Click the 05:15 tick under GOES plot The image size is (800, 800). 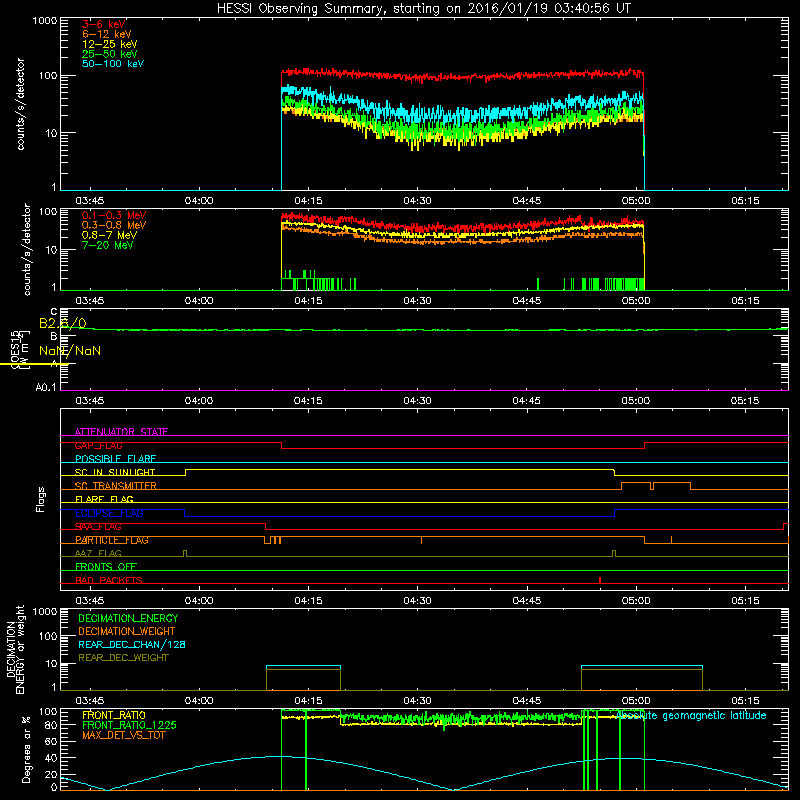(745, 401)
